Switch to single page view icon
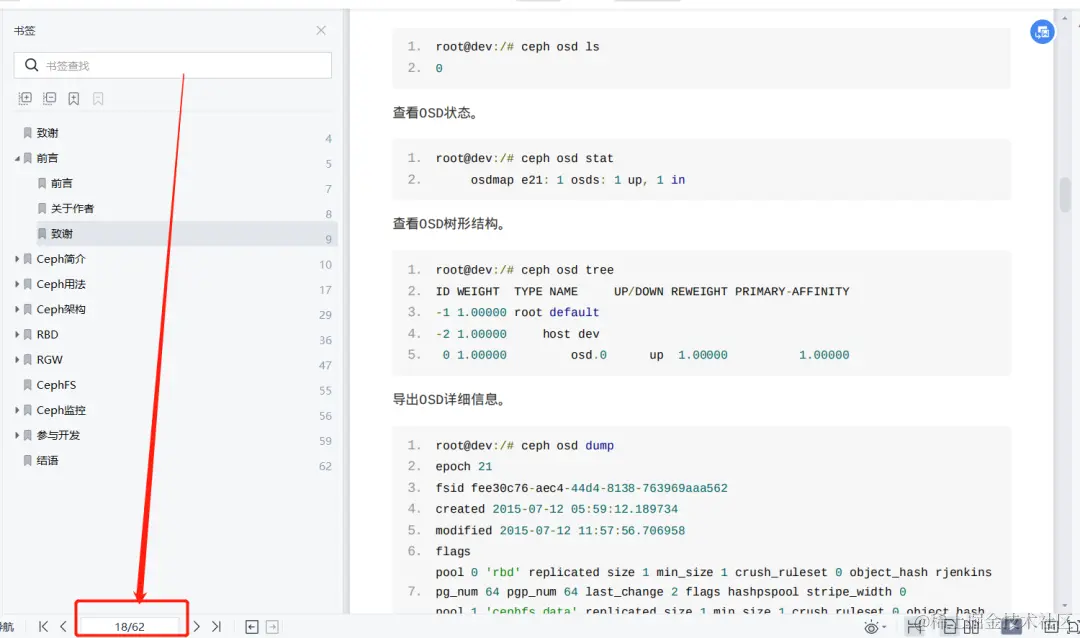 [950, 626]
